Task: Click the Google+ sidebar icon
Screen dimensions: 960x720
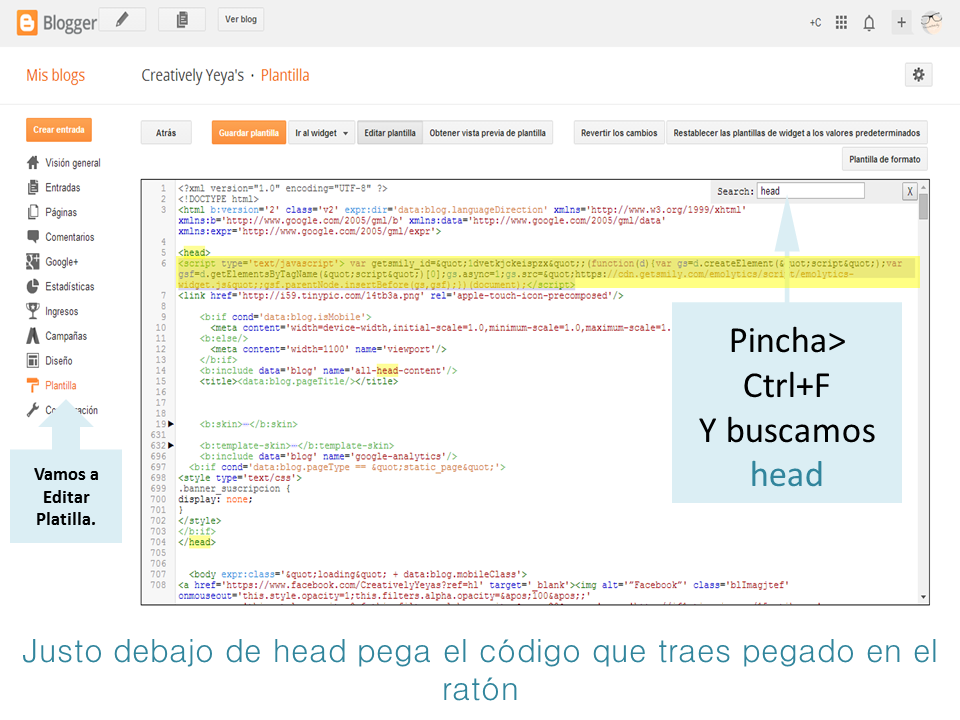Action: 32,261
